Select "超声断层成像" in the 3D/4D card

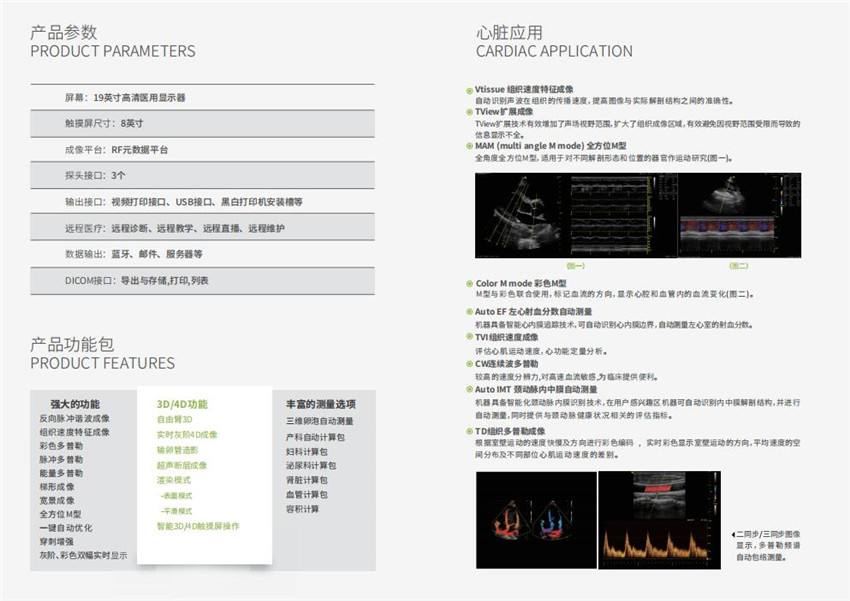click(182, 465)
